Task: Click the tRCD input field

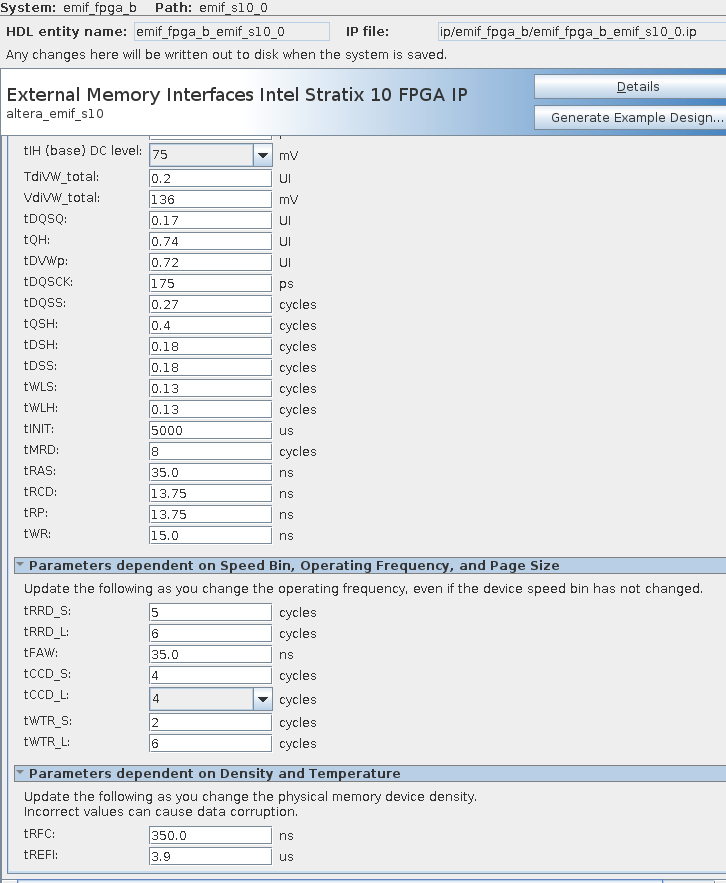Action: tap(211, 494)
